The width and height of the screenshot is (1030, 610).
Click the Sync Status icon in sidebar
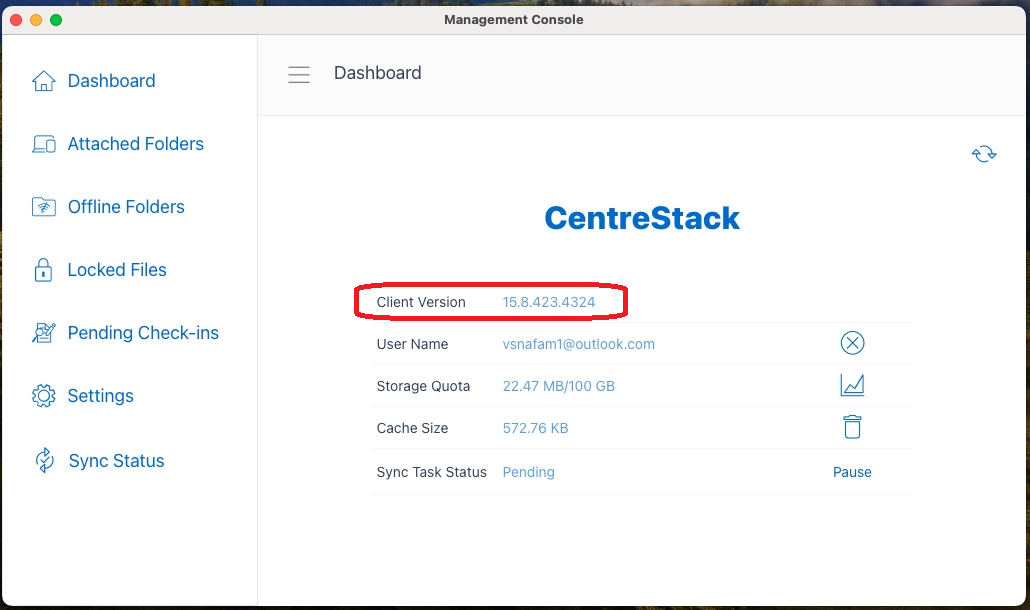click(44, 461)
